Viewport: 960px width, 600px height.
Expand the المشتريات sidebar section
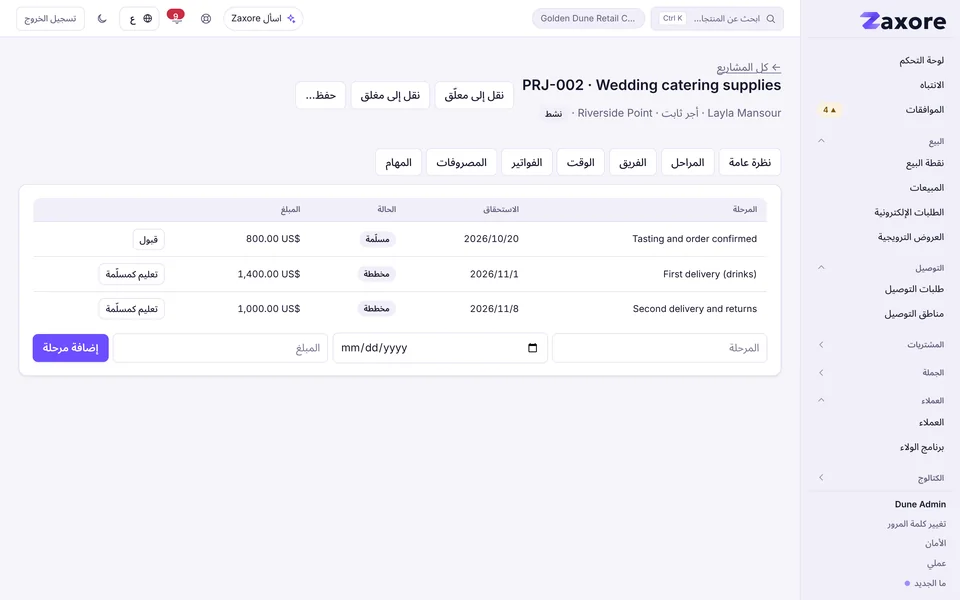[821, 345]
